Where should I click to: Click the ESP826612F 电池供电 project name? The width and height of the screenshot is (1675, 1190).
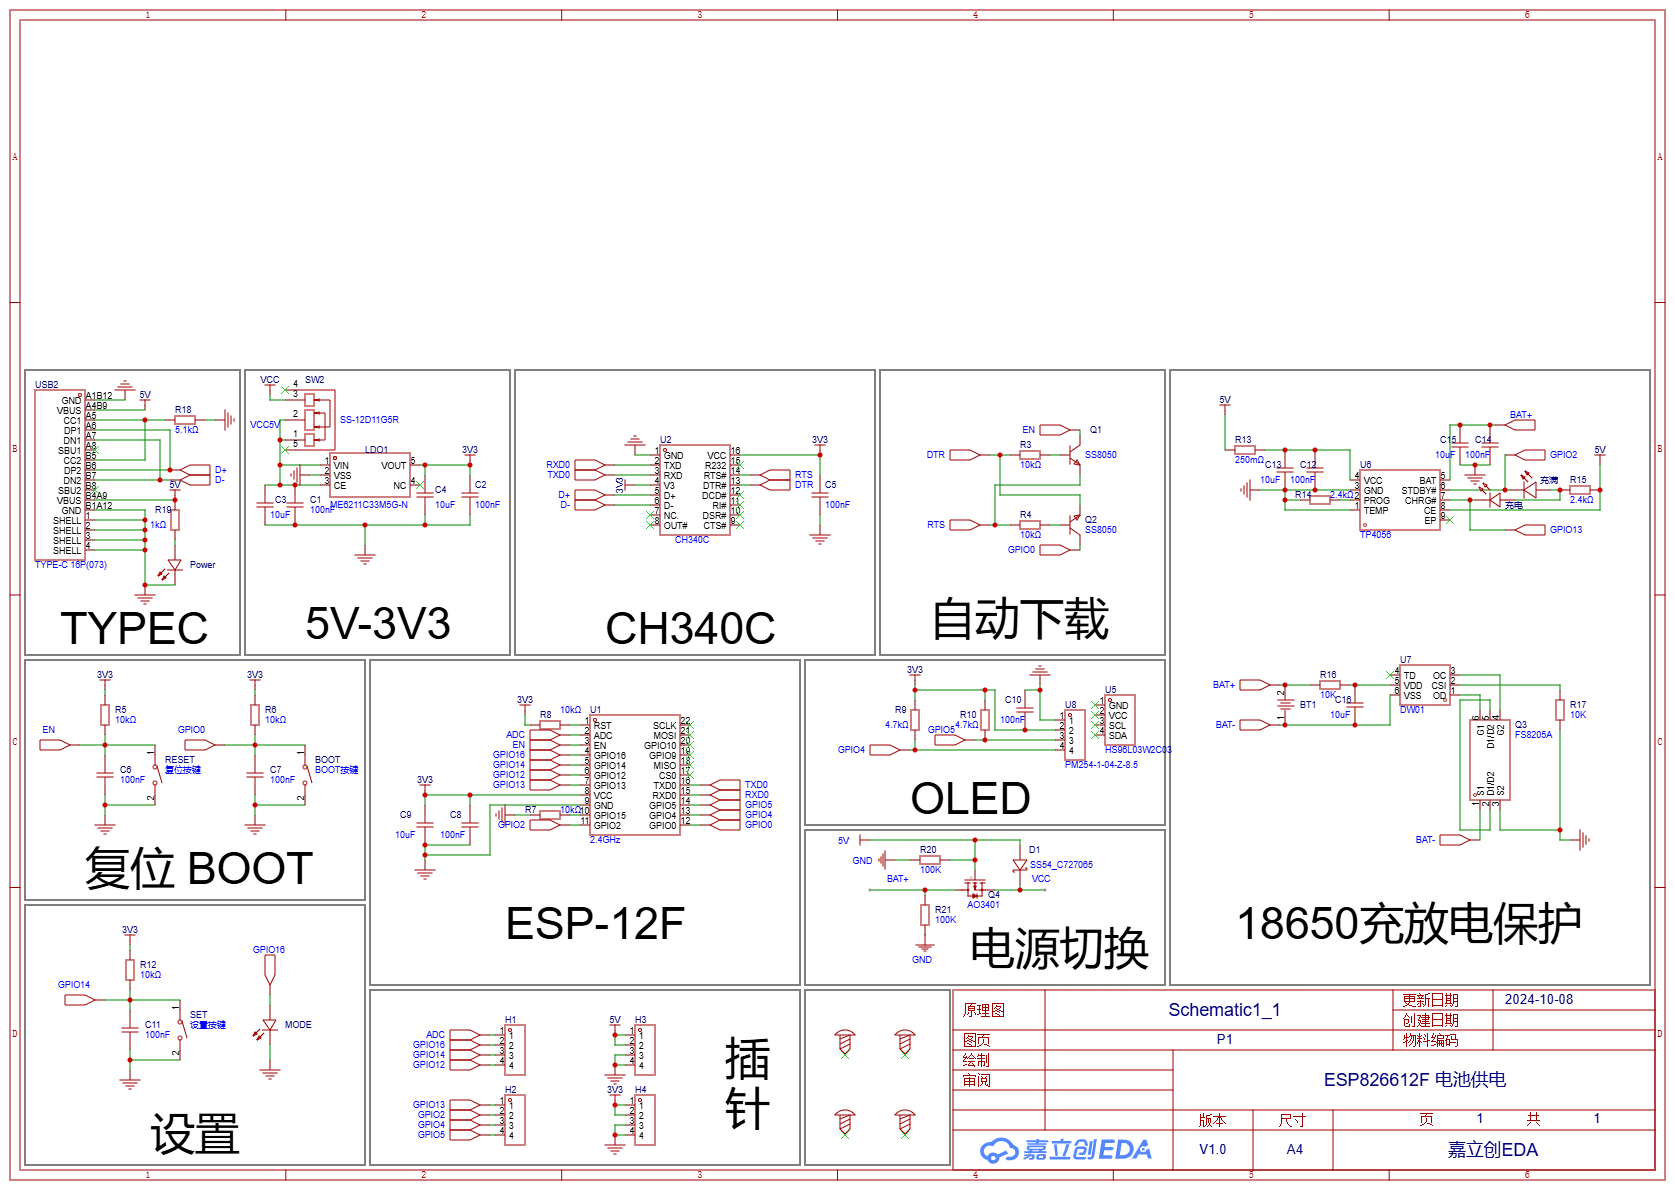[1414, 1080]
